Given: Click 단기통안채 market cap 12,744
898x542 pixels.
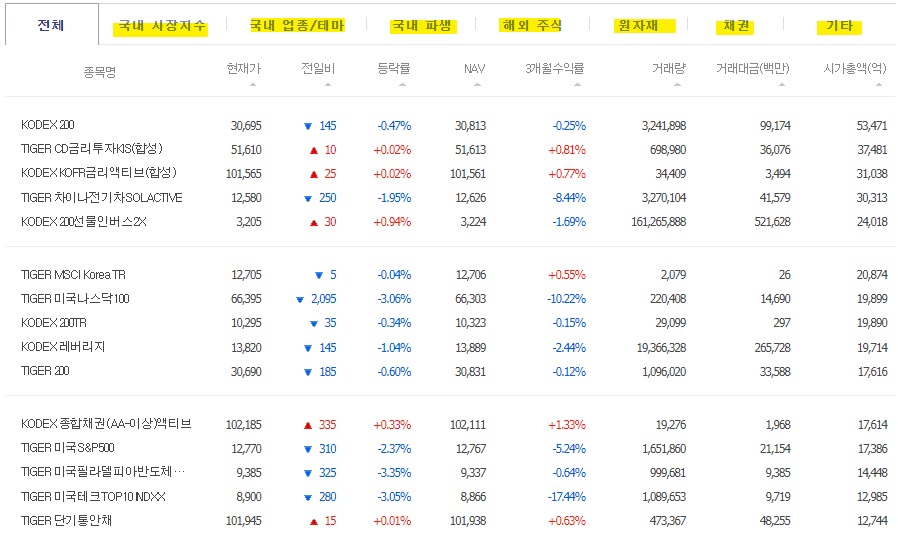Looking at the screenshot, I should (872, 521).
